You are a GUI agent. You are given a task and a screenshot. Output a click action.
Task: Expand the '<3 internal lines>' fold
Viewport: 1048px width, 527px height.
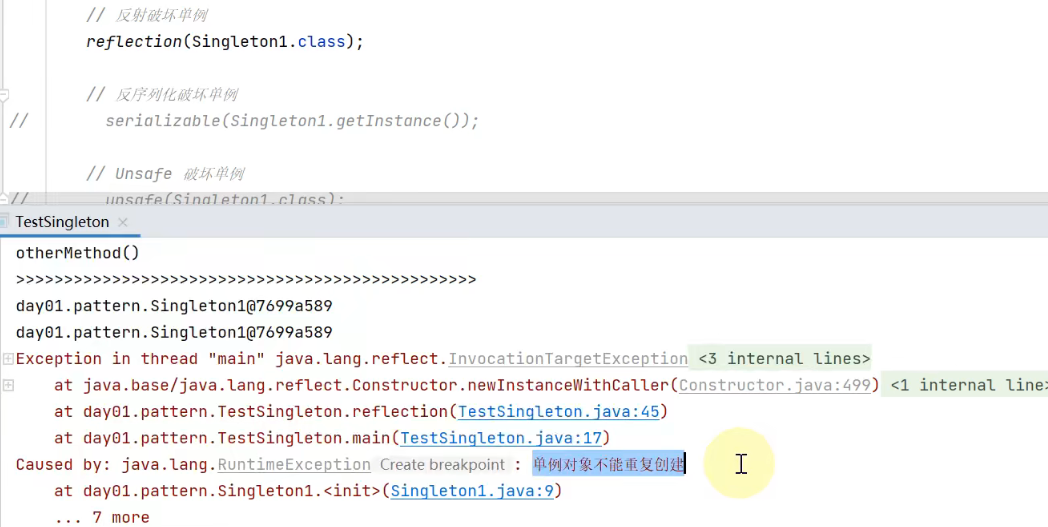(x=785, y=359)
